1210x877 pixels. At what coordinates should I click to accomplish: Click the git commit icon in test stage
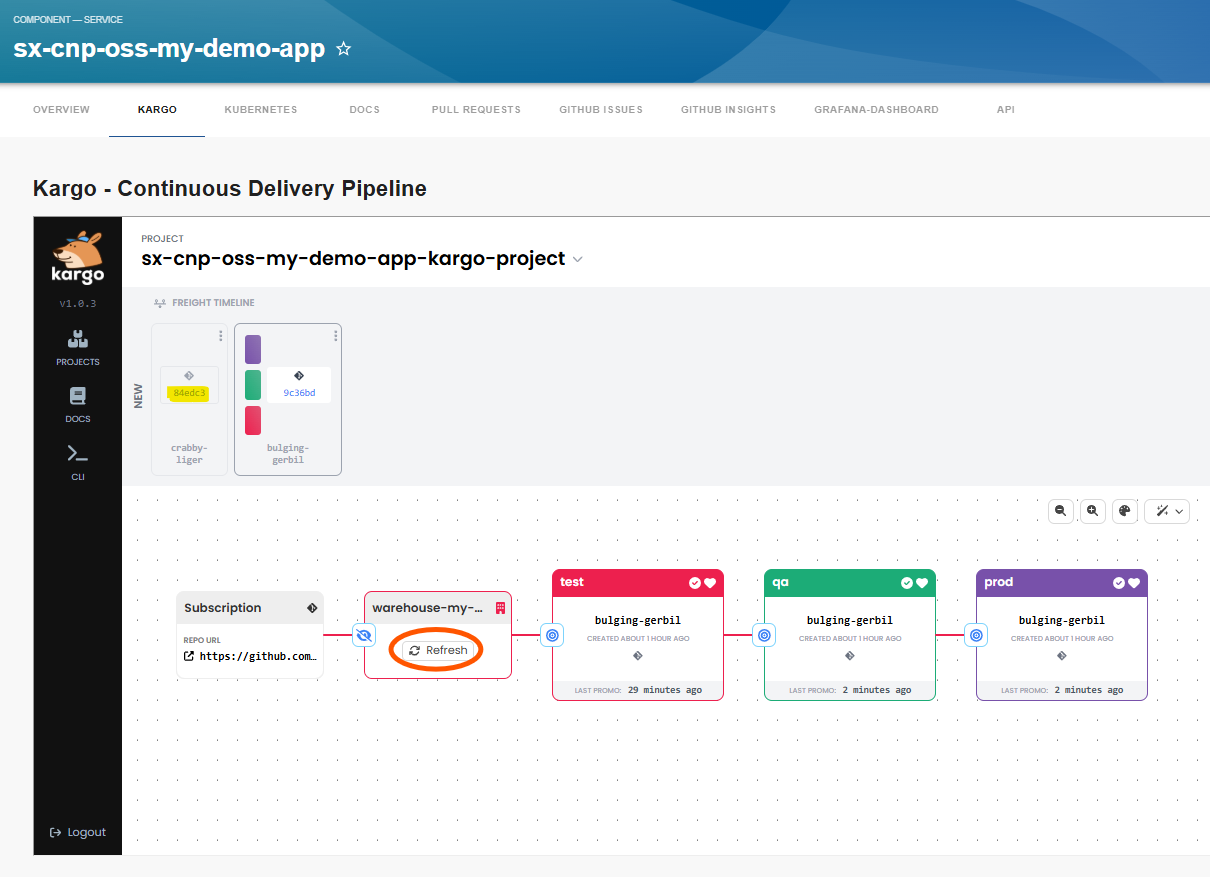click(638, 656)
